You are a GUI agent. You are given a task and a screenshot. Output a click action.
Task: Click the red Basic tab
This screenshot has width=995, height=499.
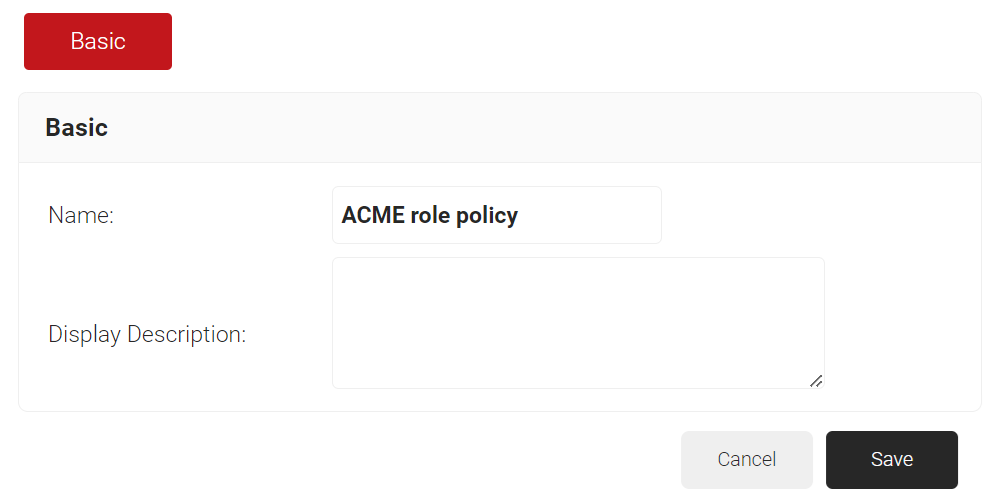click(98, 41)
